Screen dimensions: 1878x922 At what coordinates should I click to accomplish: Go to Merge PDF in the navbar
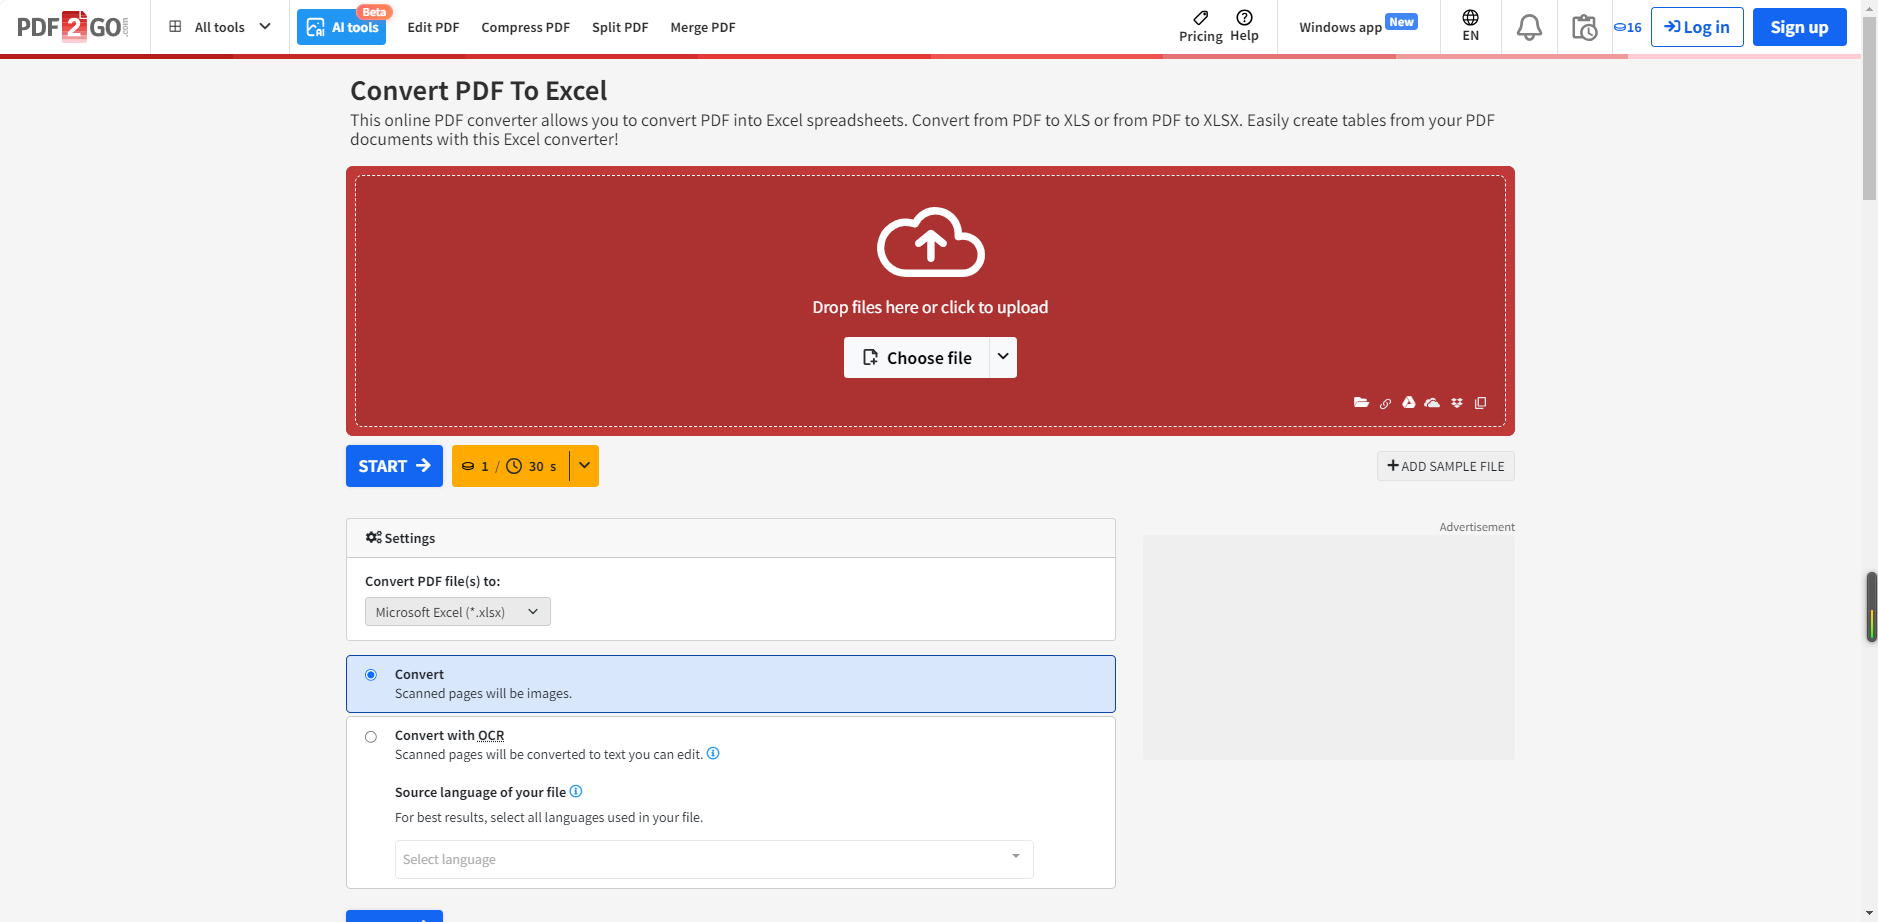tap(702, 27)
